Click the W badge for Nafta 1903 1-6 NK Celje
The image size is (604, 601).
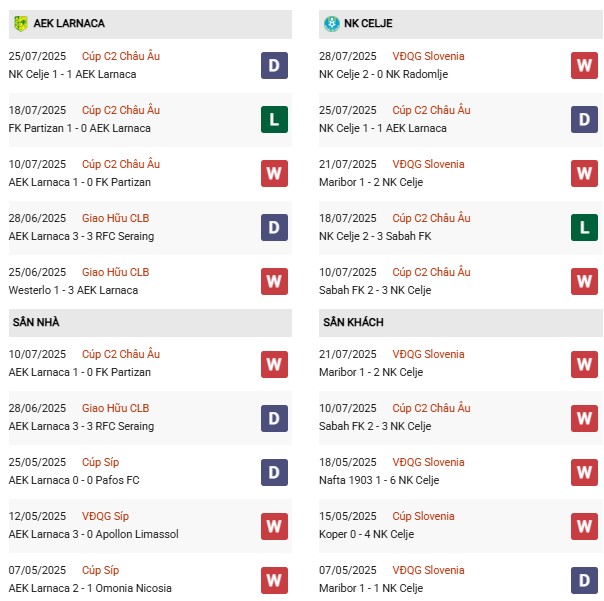tap(584, 471)
